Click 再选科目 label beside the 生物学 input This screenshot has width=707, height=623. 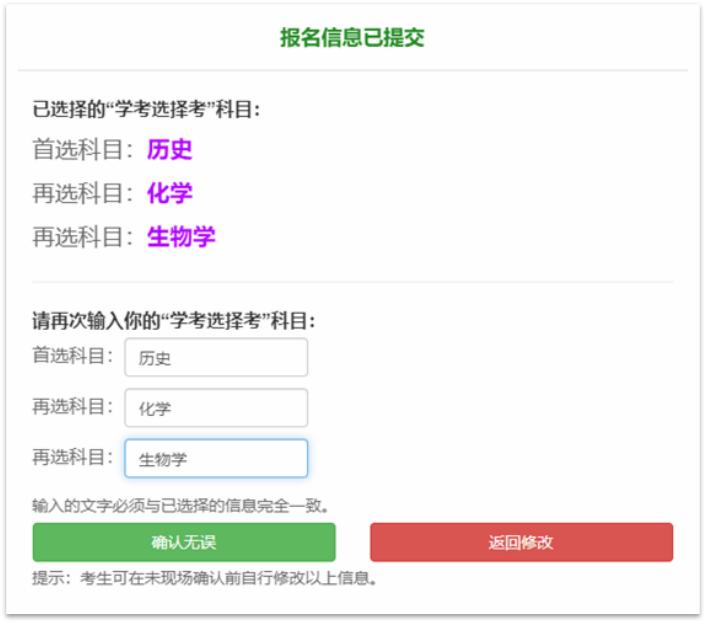(72, 457)
